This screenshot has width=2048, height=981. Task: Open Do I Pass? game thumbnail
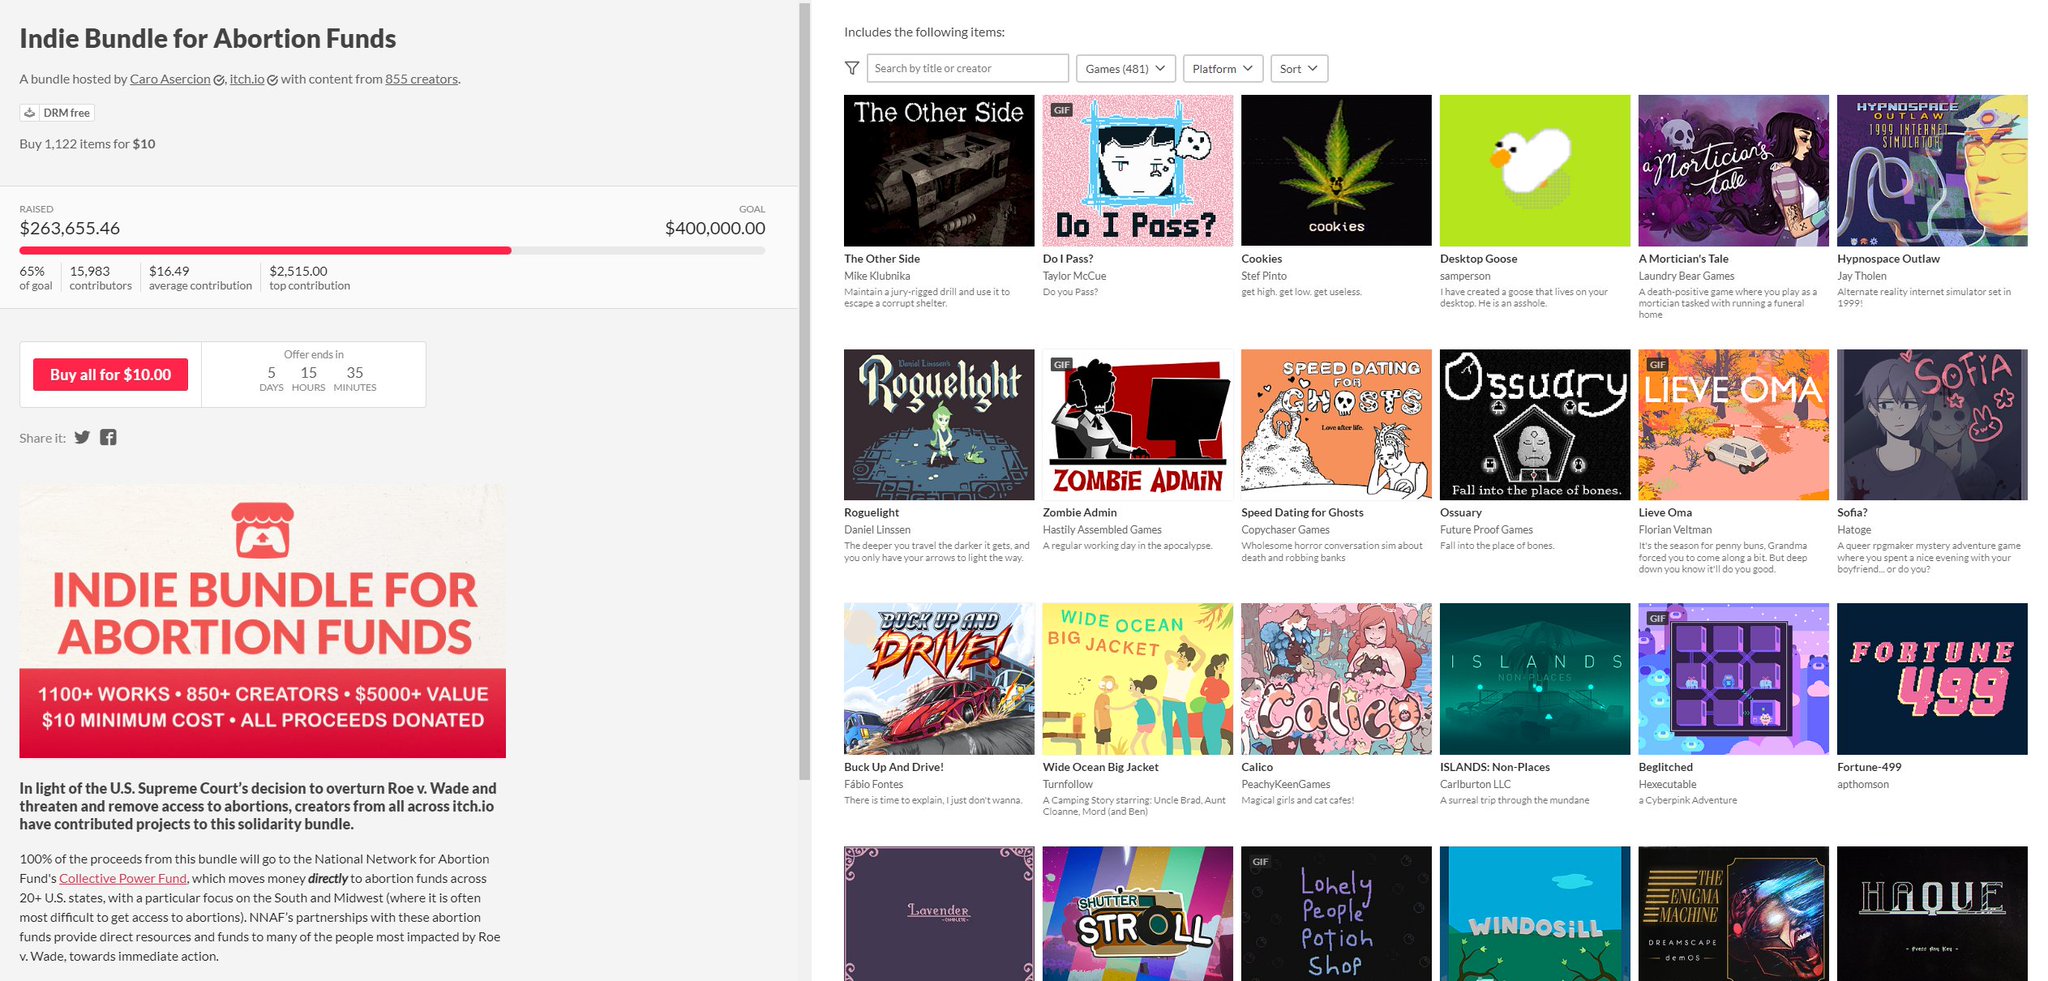1138,170
